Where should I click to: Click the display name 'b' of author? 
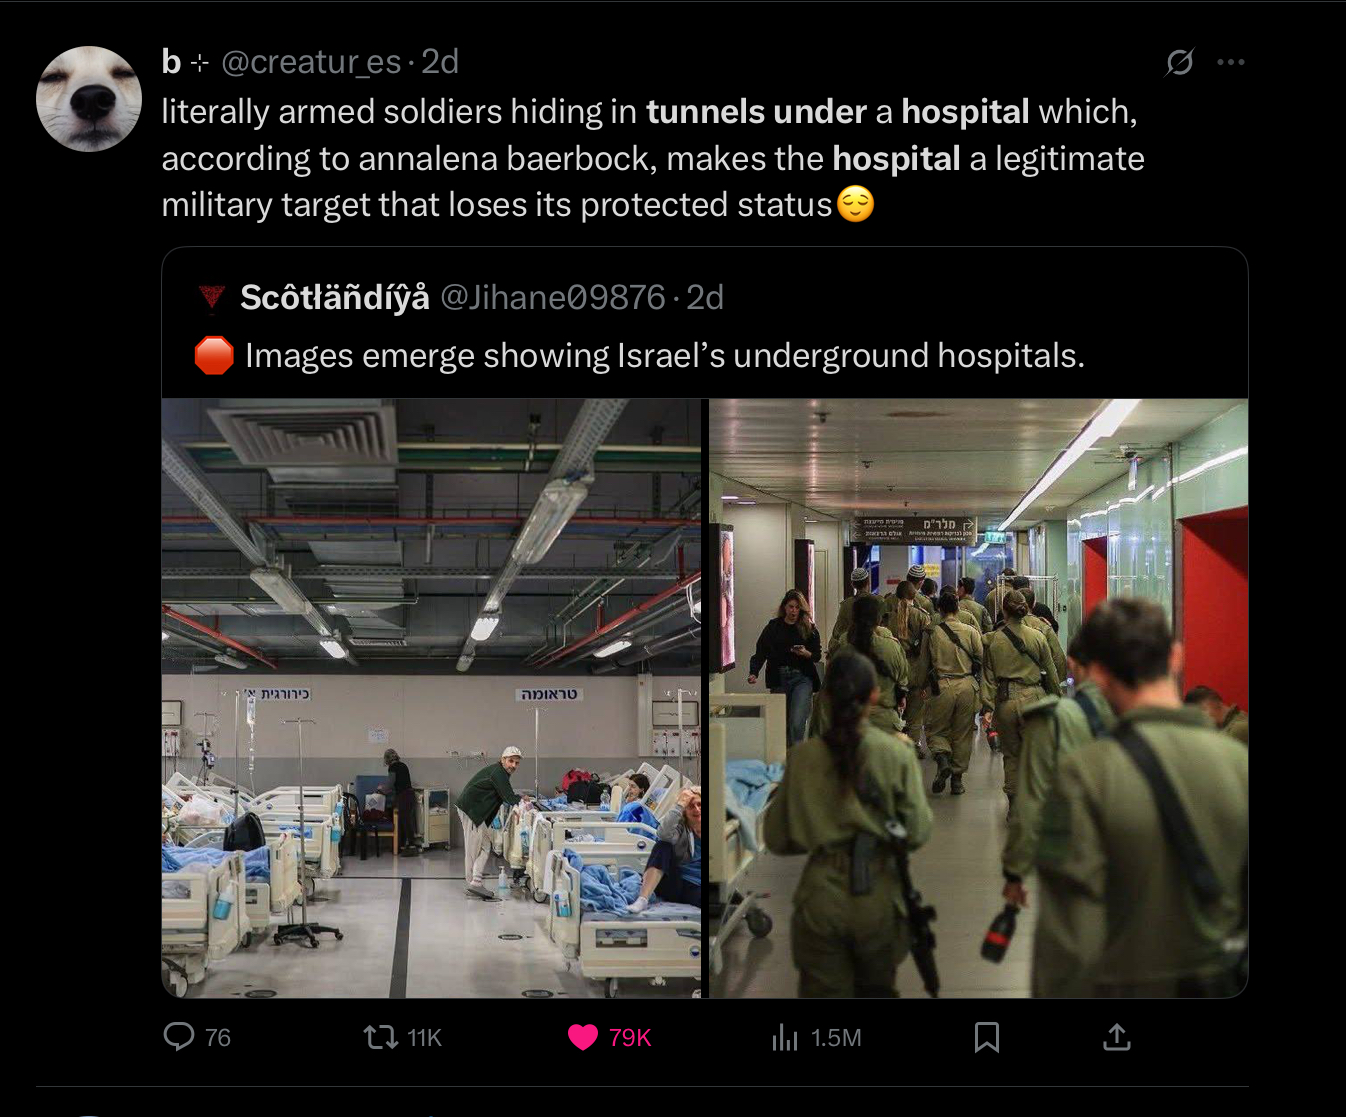171,62
